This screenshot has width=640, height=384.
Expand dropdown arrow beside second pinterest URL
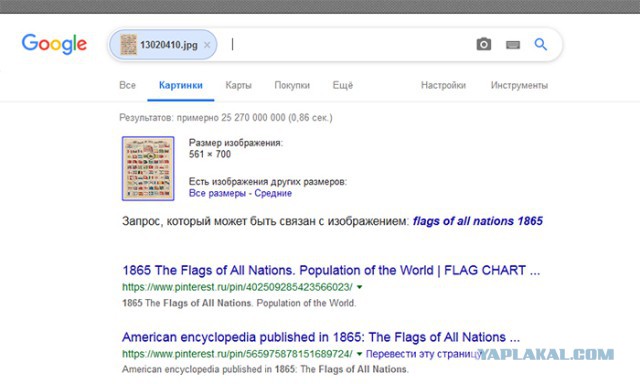[x=360, y=354]
